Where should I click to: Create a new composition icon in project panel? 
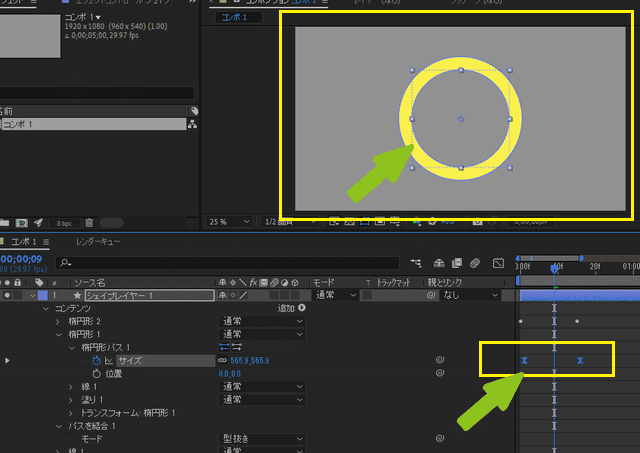point(22,223)
